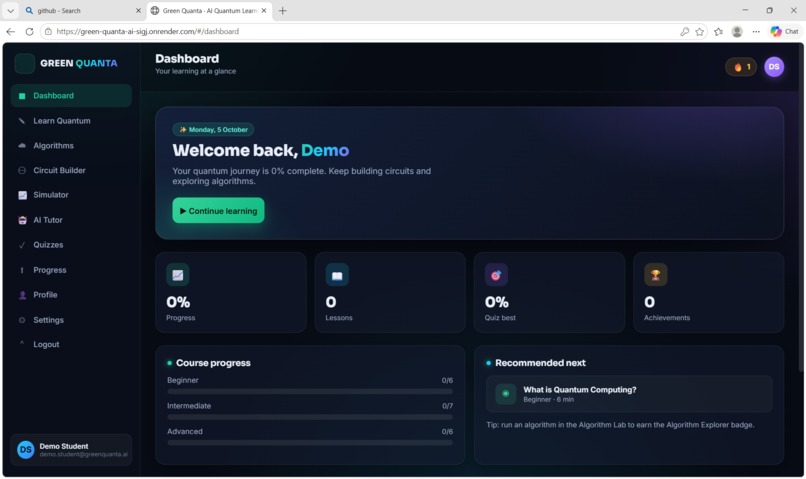Reload the page with refresh button

[29, 31]
